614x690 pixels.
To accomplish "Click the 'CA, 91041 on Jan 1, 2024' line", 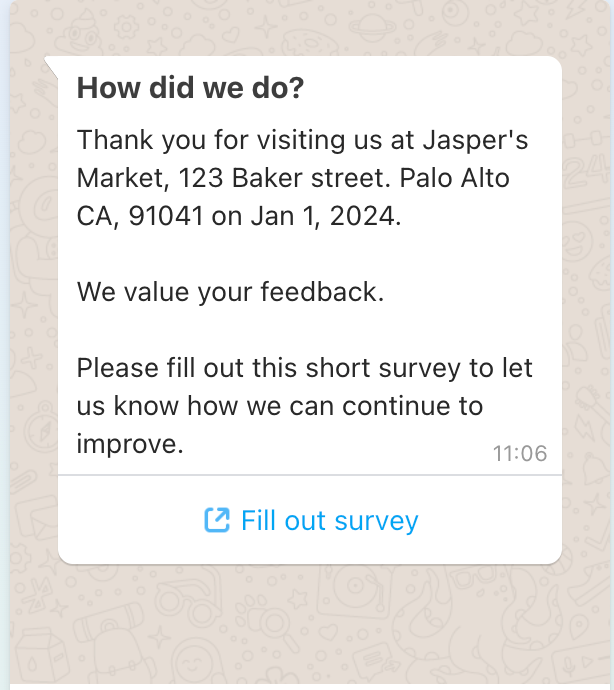I will [x=239, y=216].
